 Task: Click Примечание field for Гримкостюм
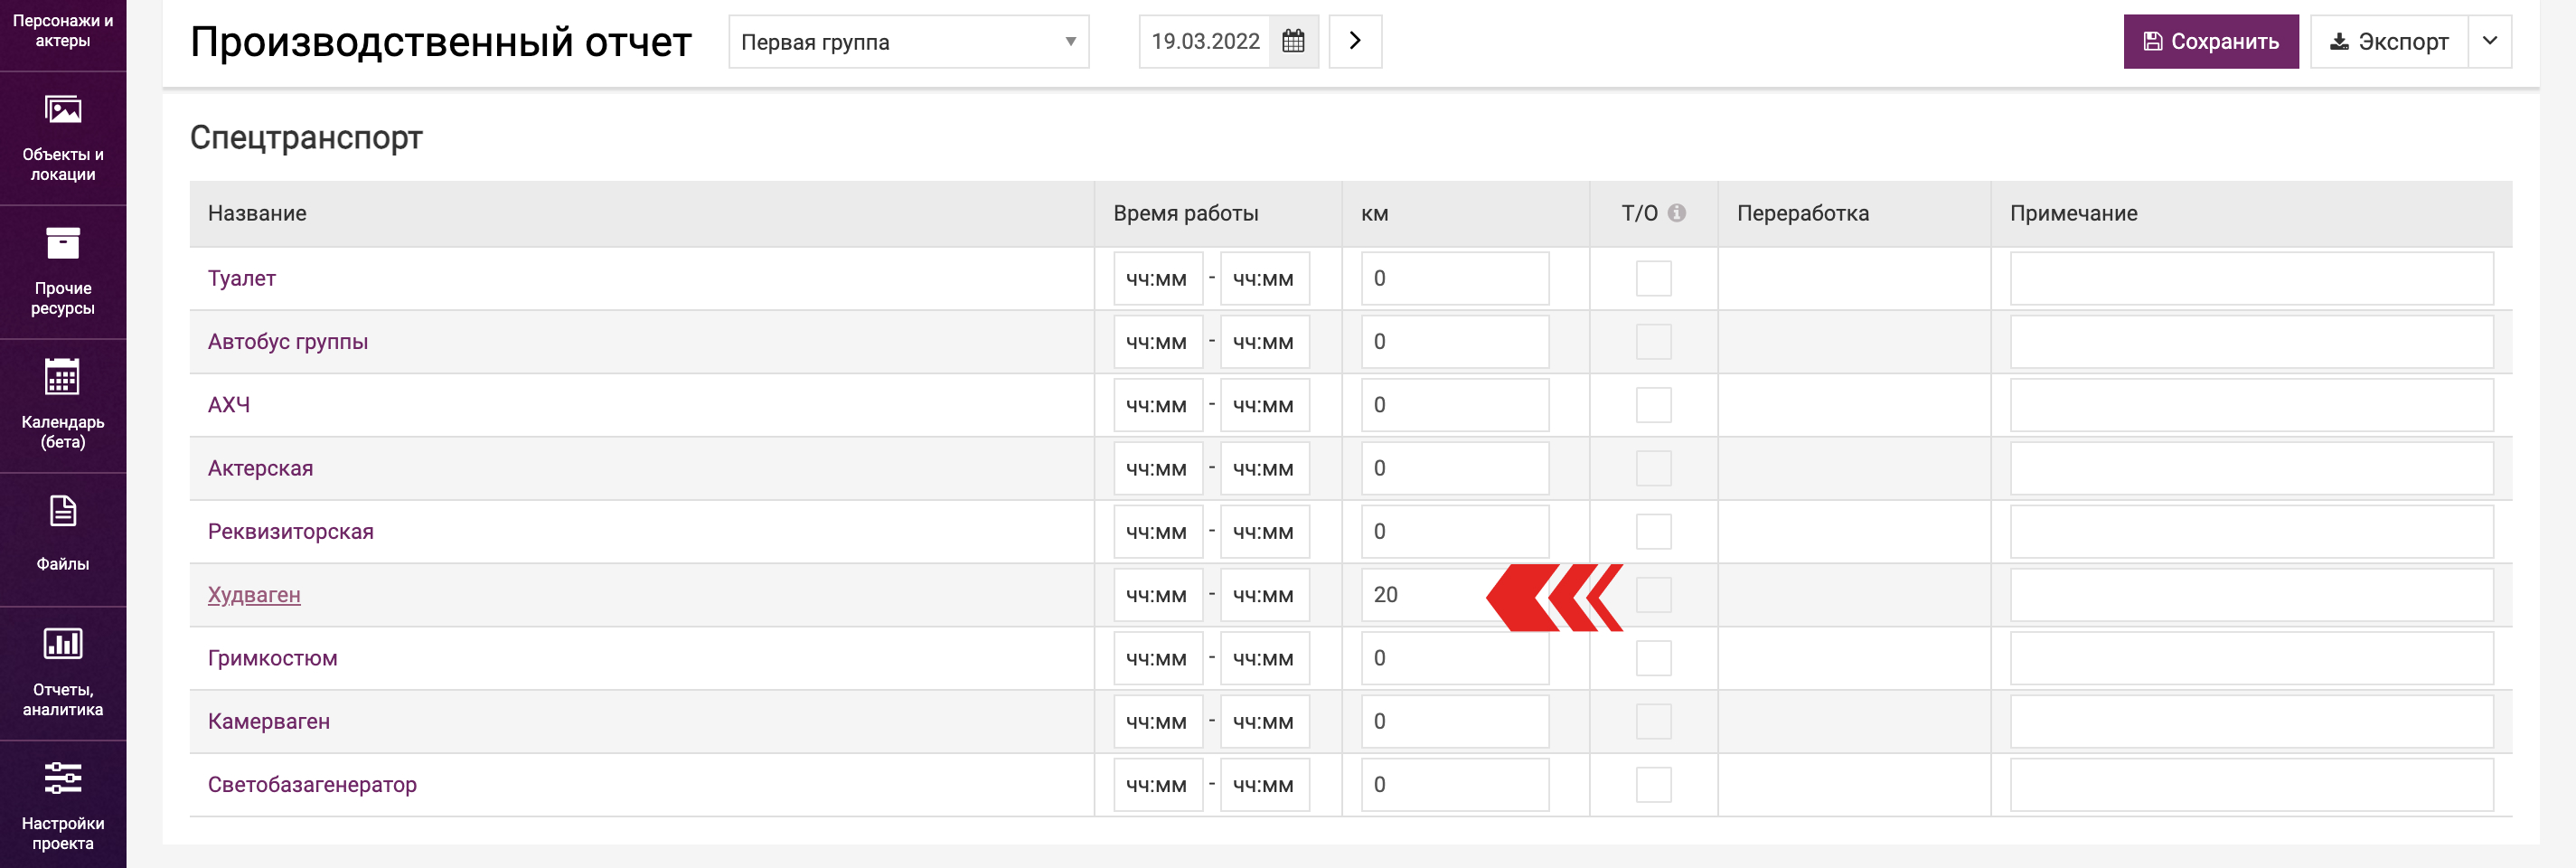tap(2251, 658)
